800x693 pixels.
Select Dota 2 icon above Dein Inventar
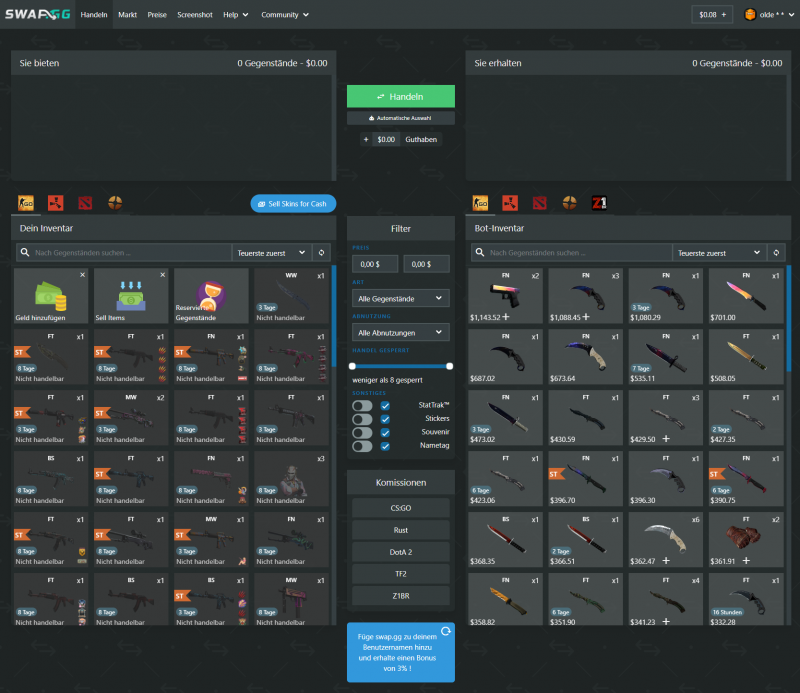point(85,203)
